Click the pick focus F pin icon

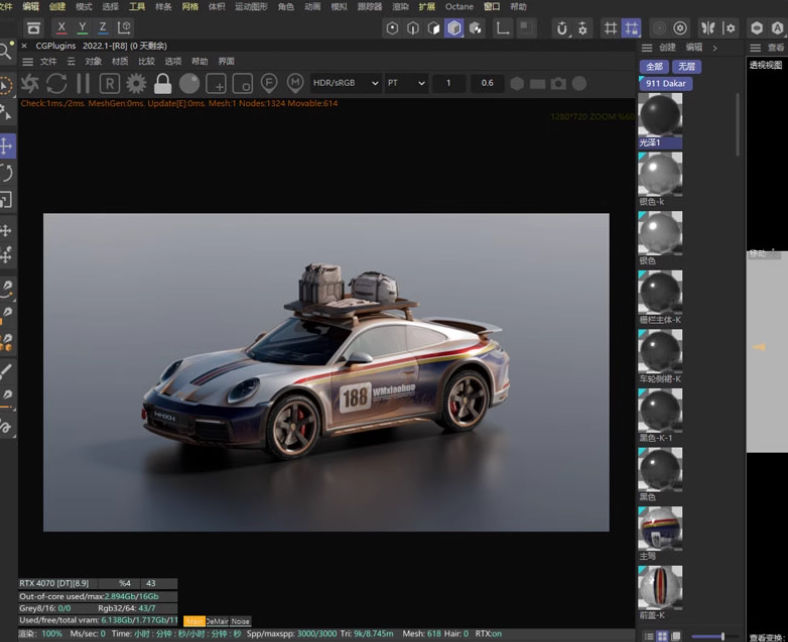point(269,83)
